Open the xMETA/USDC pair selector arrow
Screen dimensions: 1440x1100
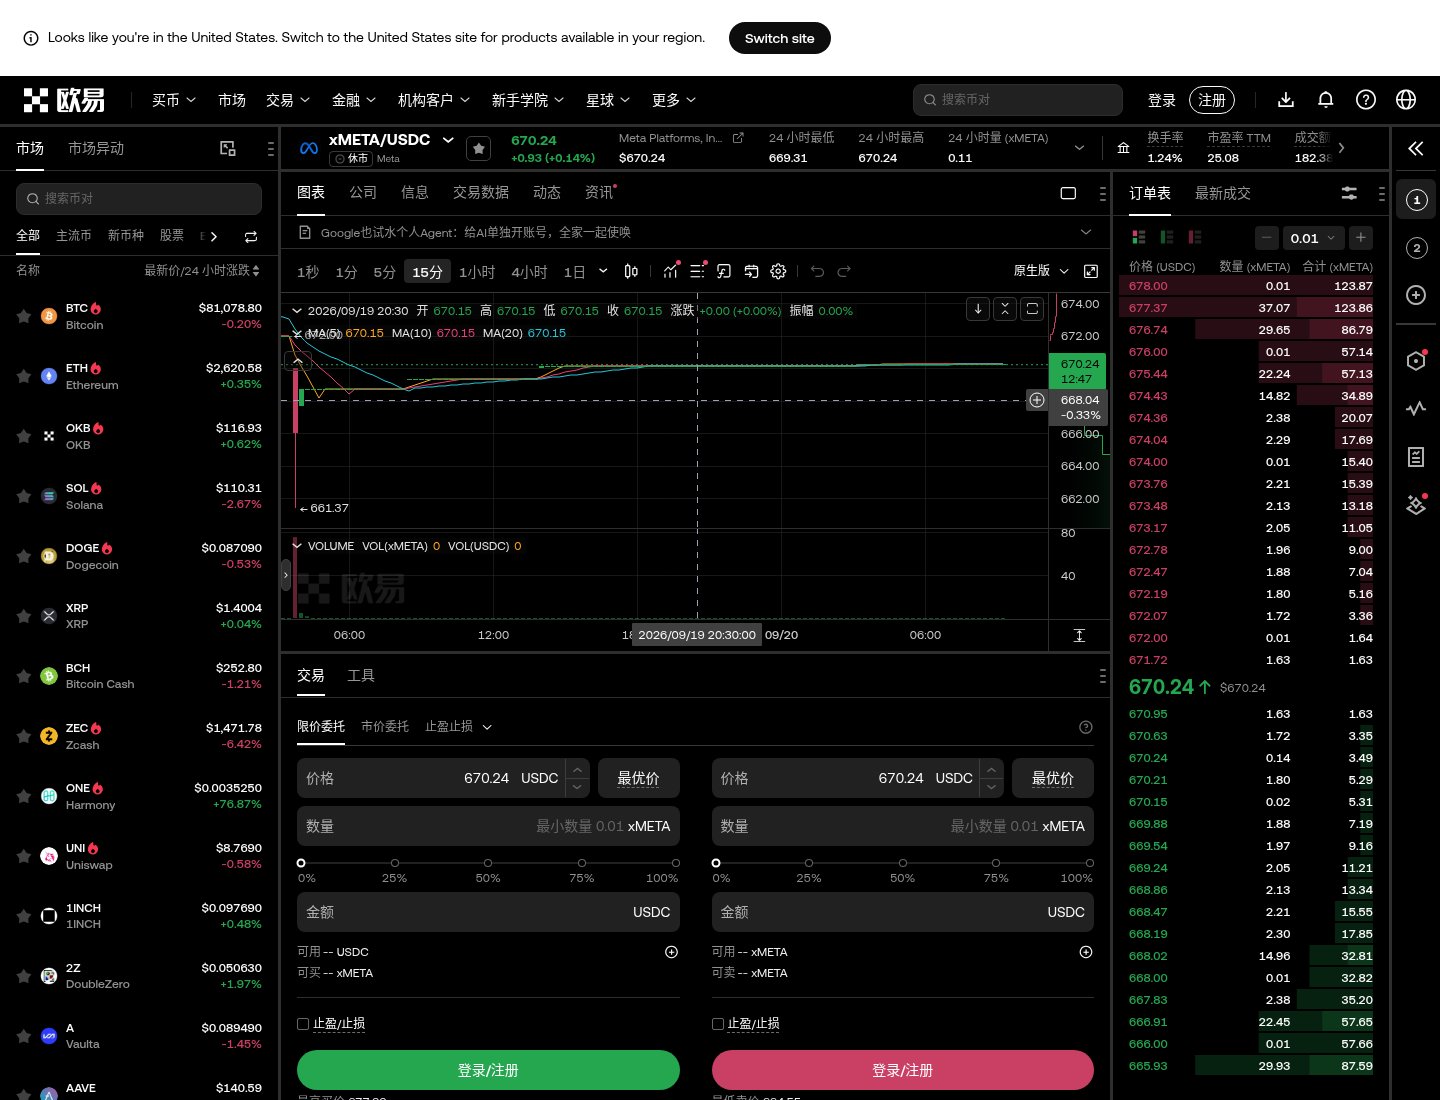[x=448, y=139]
